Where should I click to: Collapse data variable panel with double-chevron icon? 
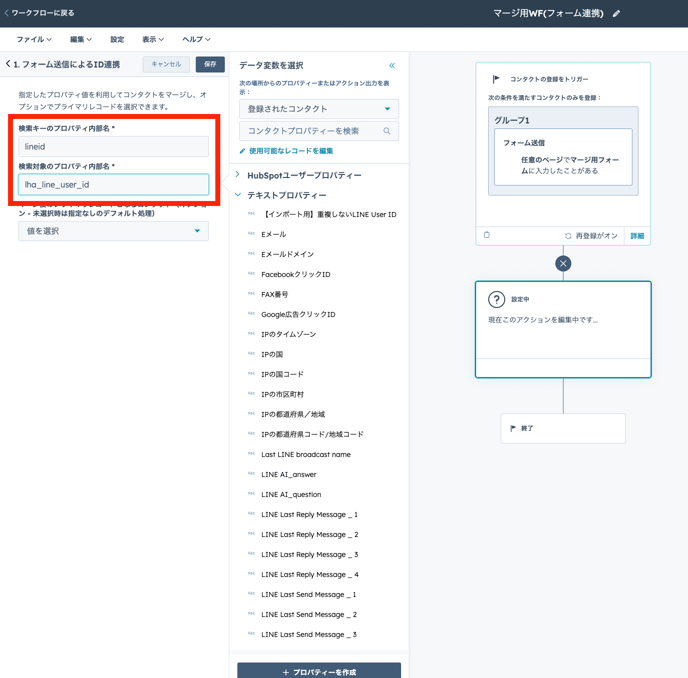(x=392, y=65)
